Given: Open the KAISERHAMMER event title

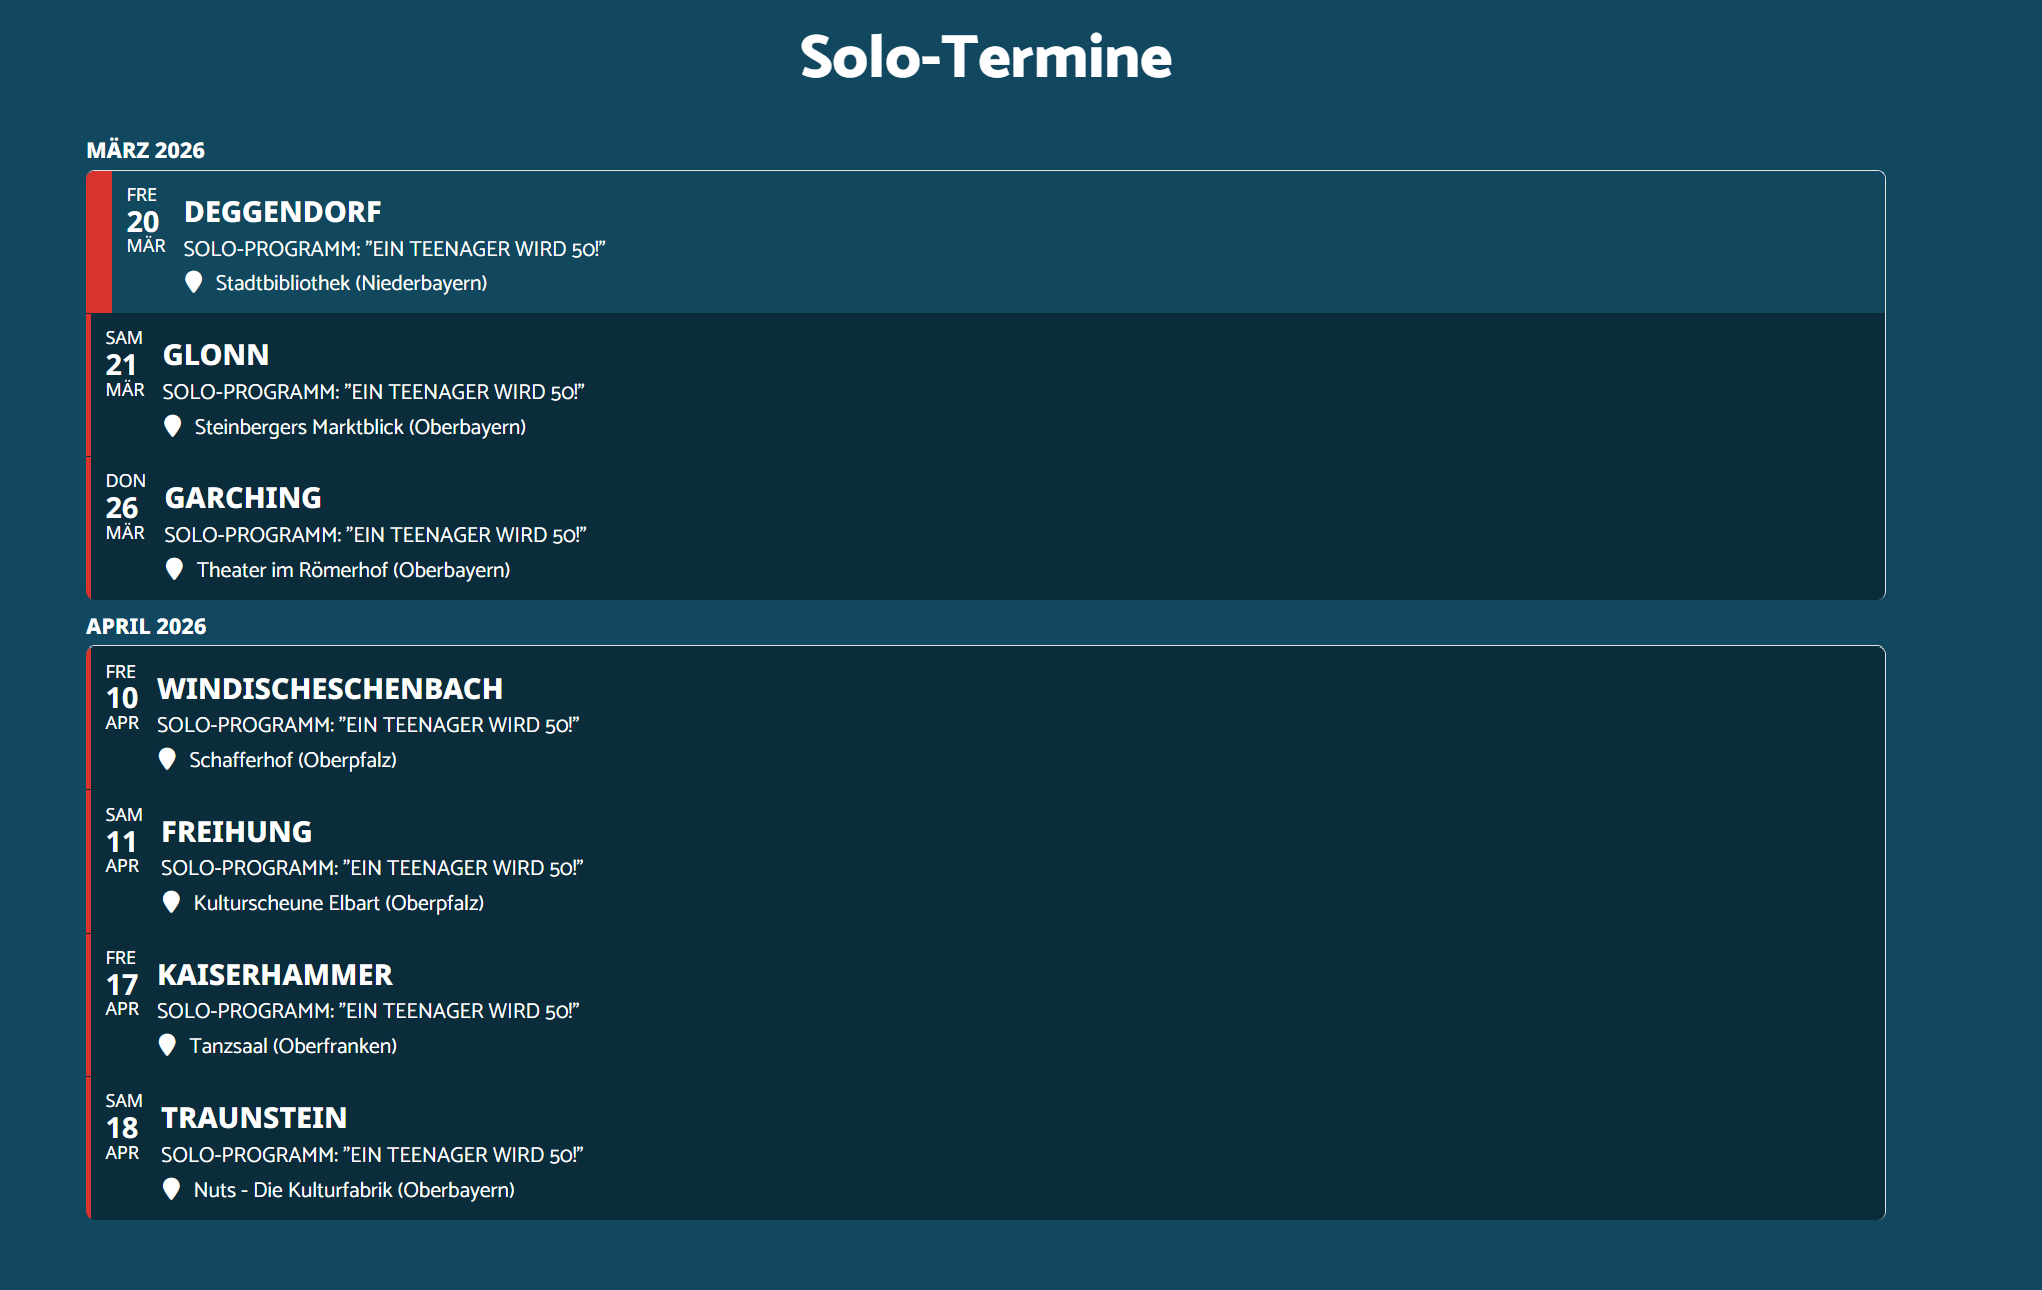Looking at the screenshot, I should pos(275,975).
